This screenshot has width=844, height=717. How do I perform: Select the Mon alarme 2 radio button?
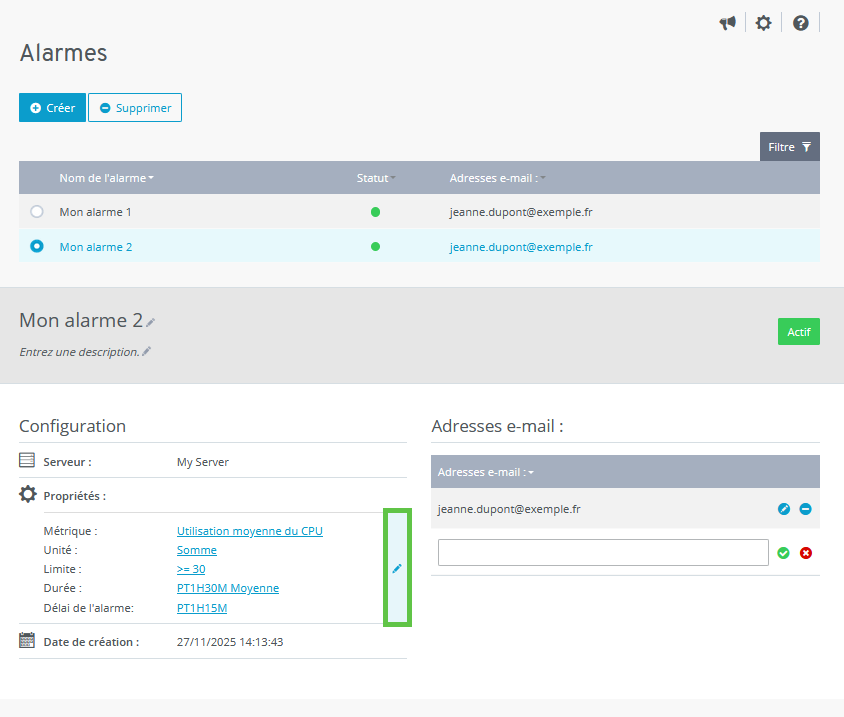(37, 246)
